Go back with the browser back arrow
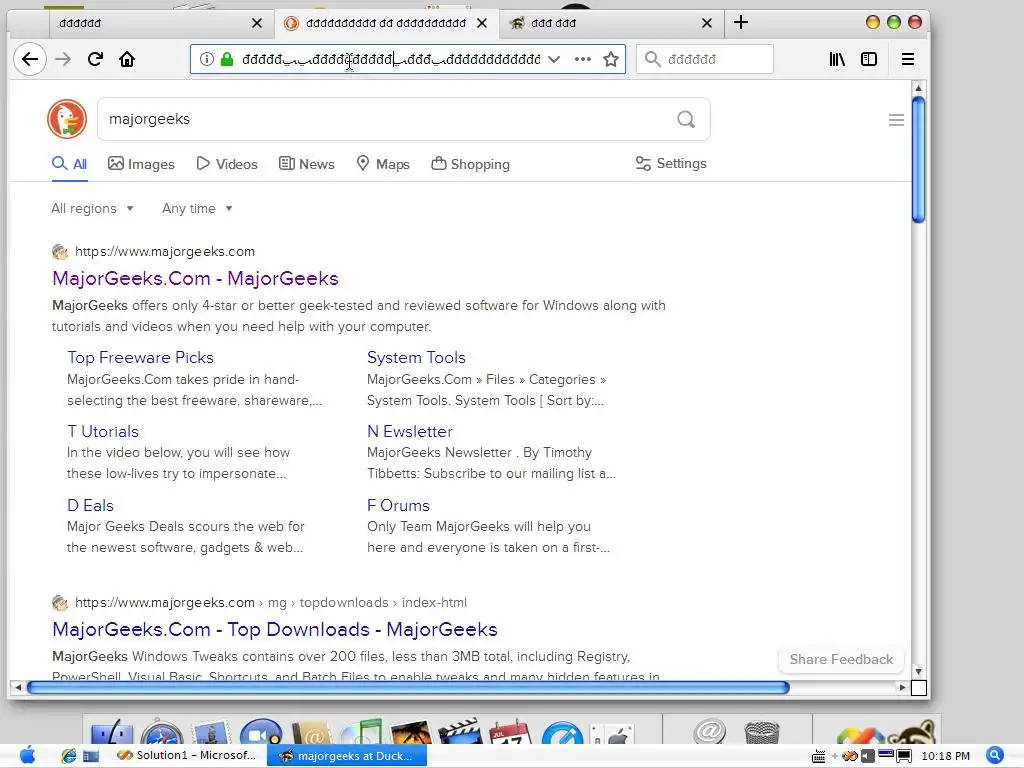The height and width of the screenshot is (768, 1024). (x=30, y=59)
